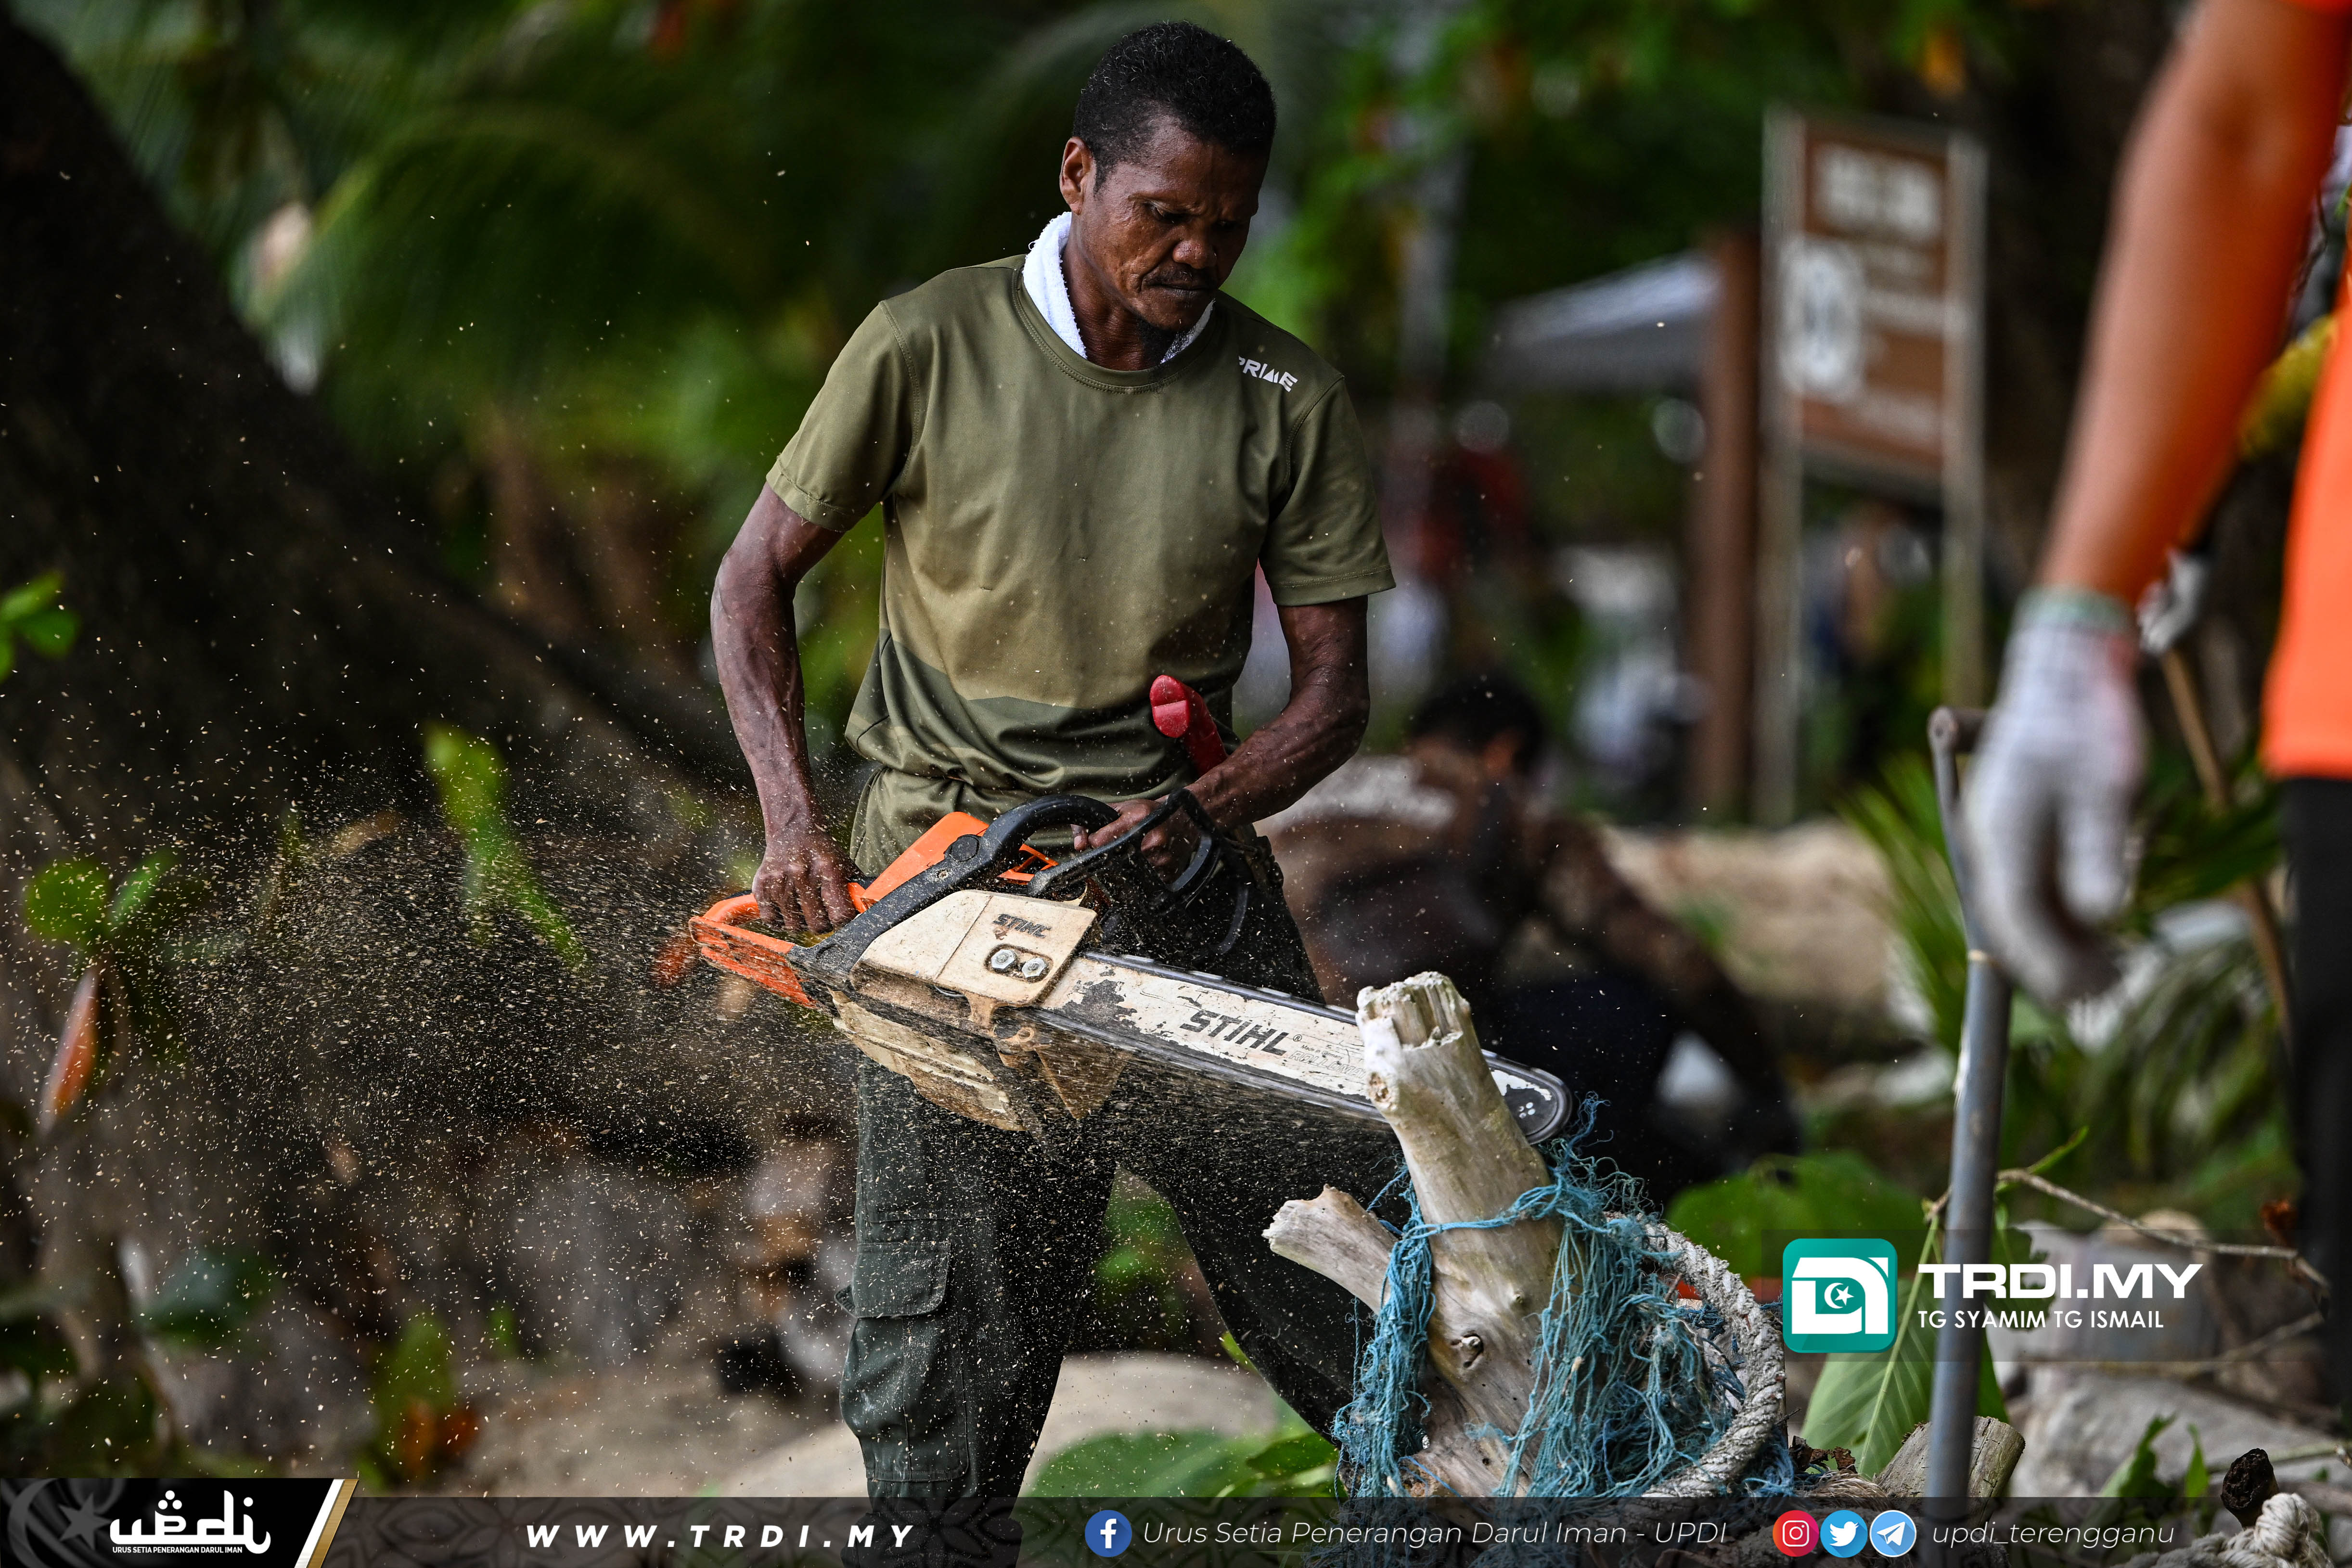Open the Instagram icon in footer
This screenshot has height=1568, width=2352.
1795,1533
